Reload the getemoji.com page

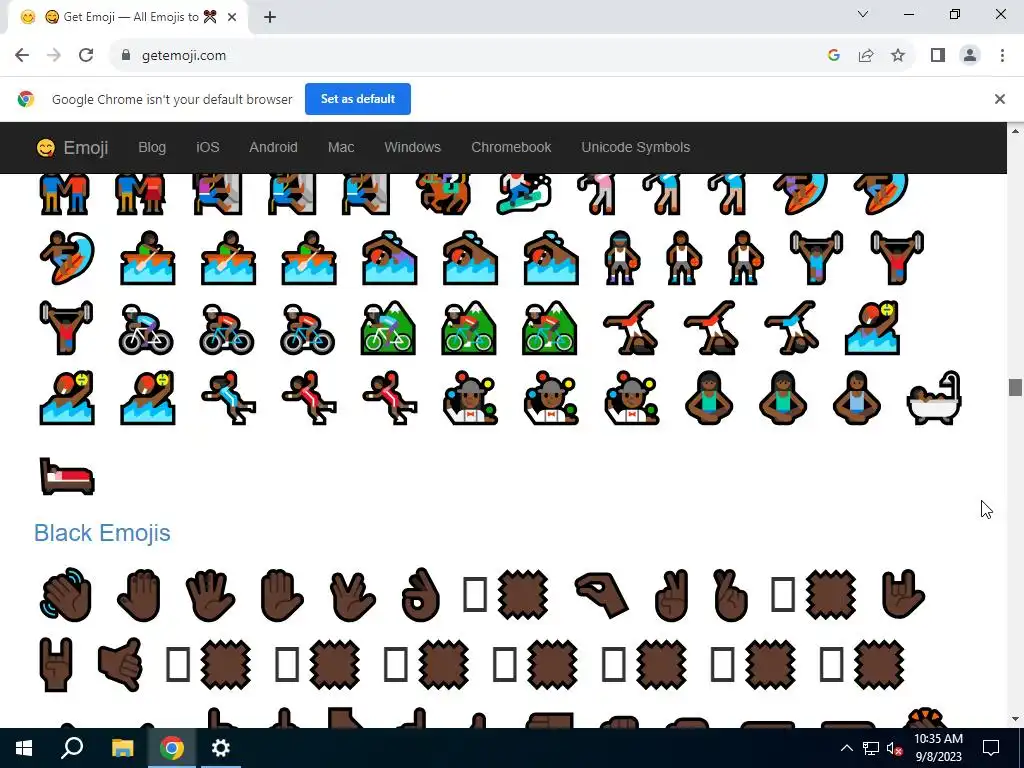click(86, 56)
